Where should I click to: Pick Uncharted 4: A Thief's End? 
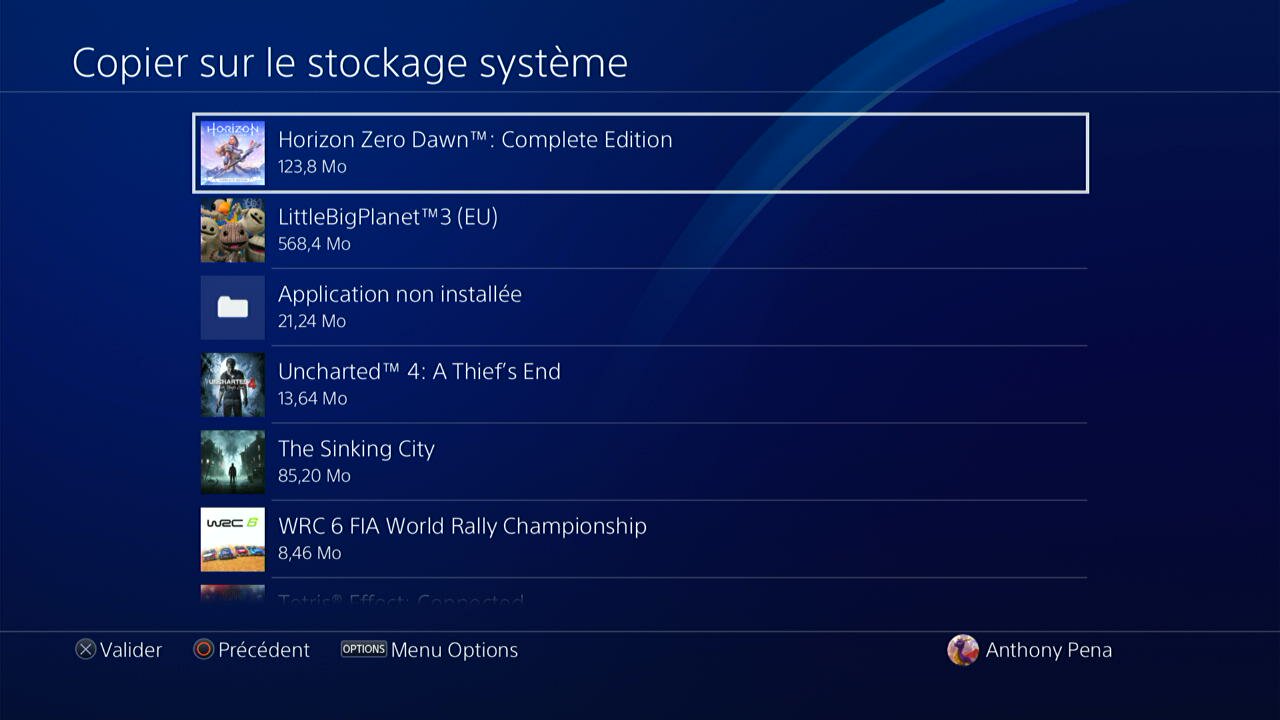point(640,384)
